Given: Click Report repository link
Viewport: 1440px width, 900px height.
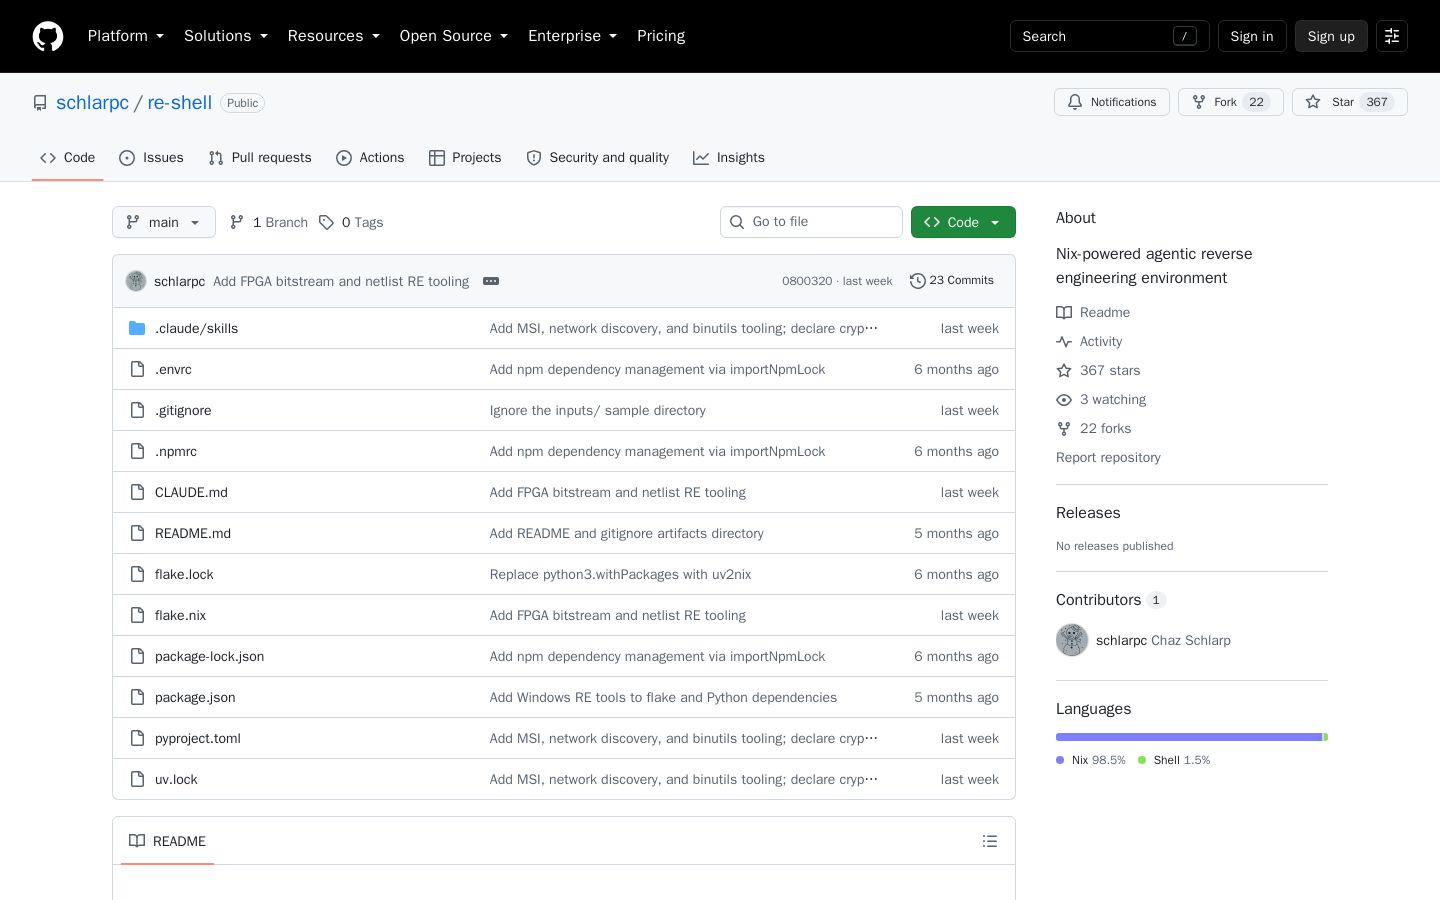Looking at the screenshot, I should [1108, 458].
